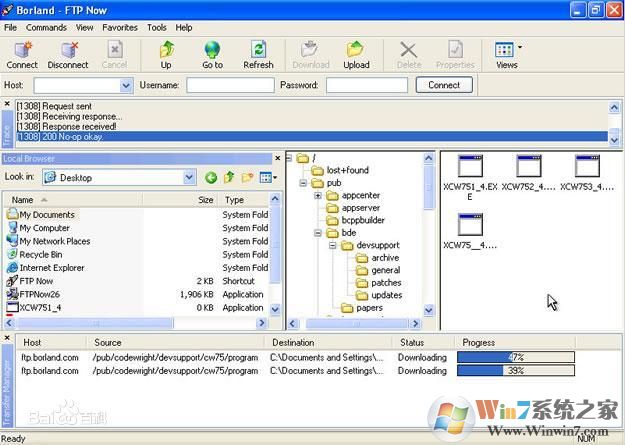This screenshot has width=625, height=445.
Task: Select the updates folder in remote tree
Action: point(386,295)
